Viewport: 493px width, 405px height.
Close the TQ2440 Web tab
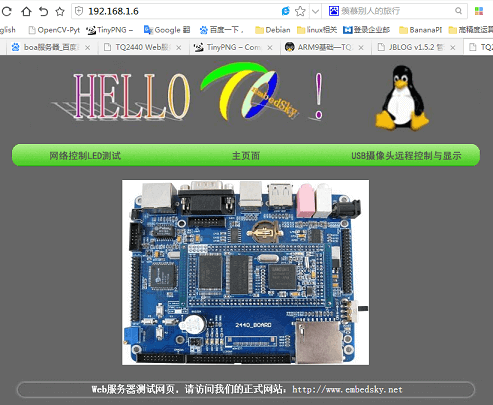pos(179,48)
